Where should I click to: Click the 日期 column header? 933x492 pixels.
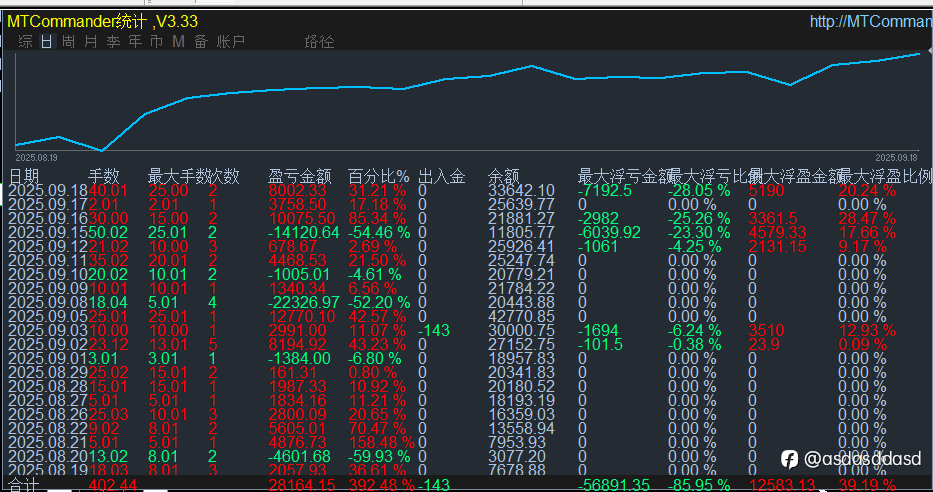click(x=24, y=176)
